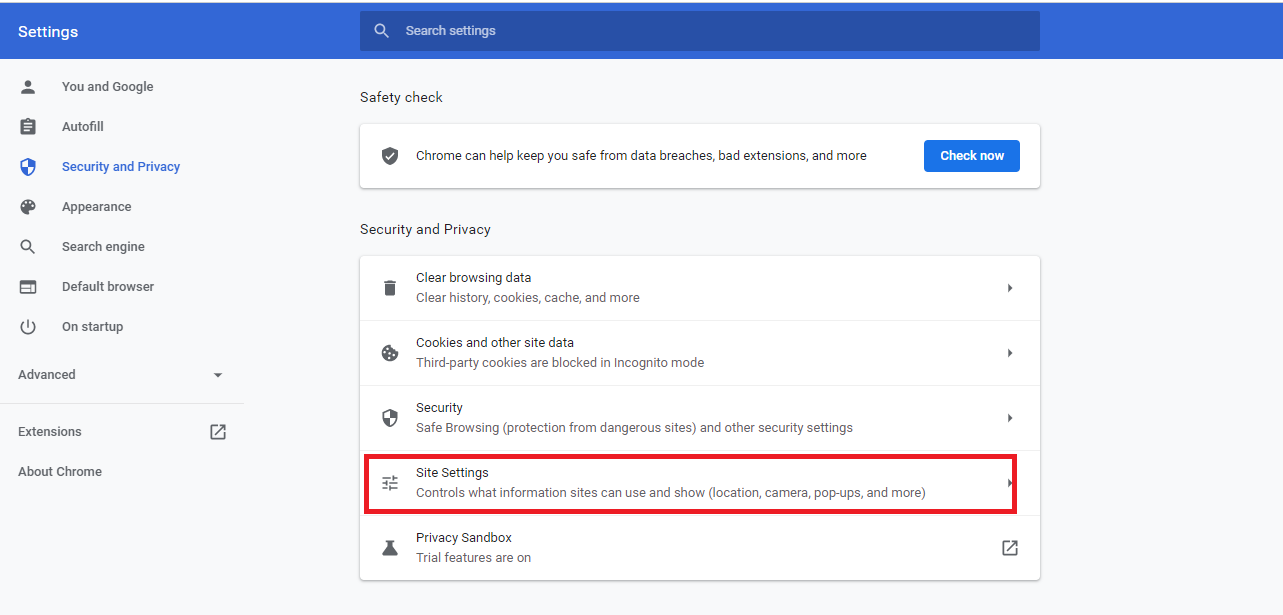Open Security row right arrow

pyautogui.click(x=1010, y=418)
